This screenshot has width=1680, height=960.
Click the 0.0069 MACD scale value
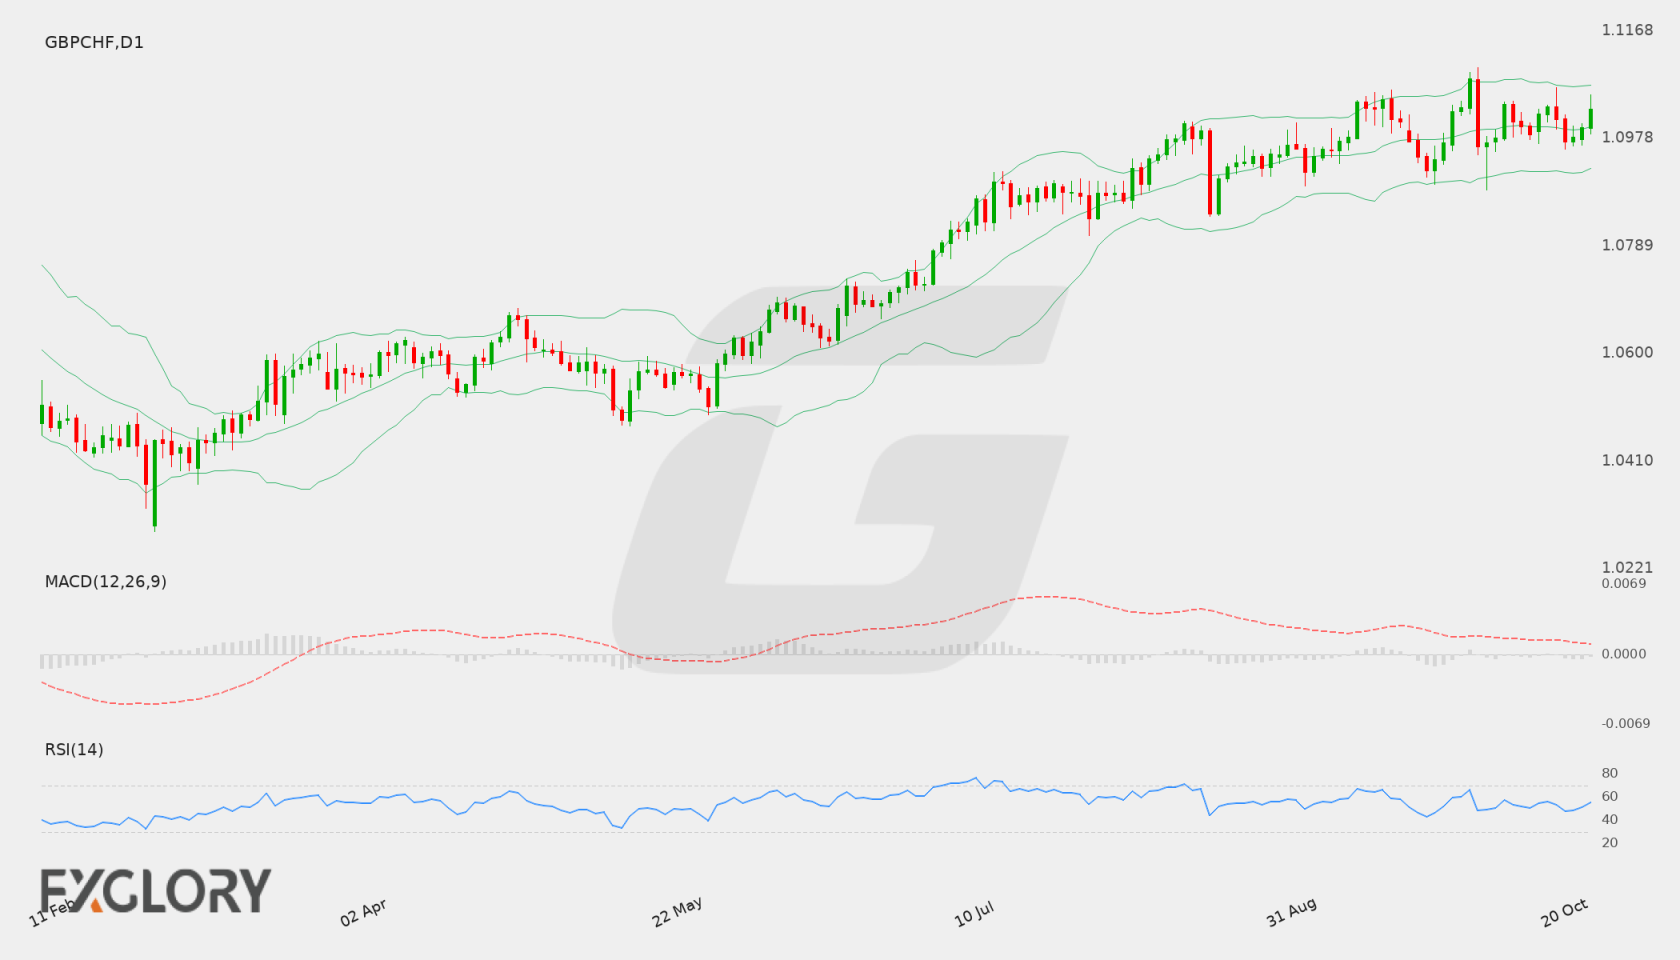point(1624,583)
